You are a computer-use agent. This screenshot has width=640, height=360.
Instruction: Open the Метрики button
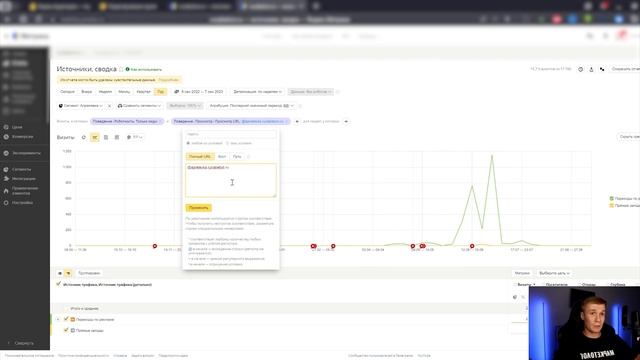click(522, 273)
